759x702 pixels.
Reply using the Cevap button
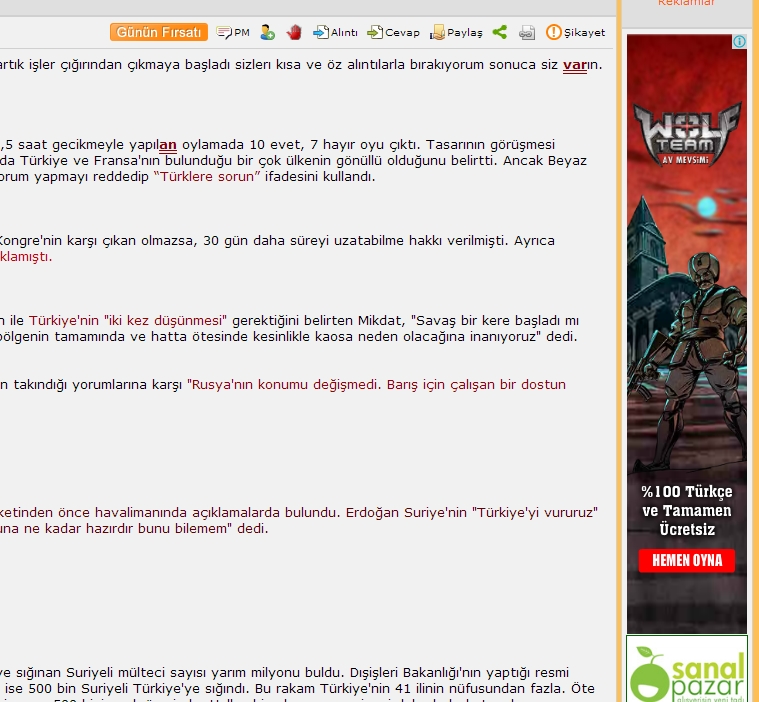(x=393, y=32)
